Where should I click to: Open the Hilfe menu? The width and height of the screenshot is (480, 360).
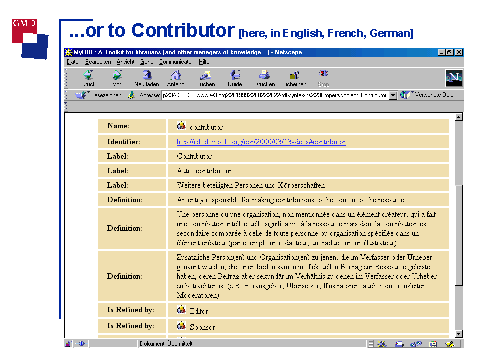tap(204, 62)
